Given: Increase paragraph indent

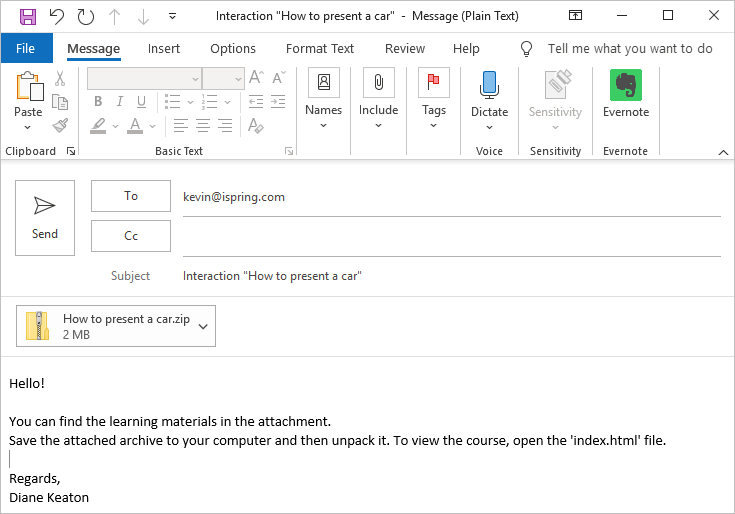Looking at the screenshot, I should [x=278, y=102].
